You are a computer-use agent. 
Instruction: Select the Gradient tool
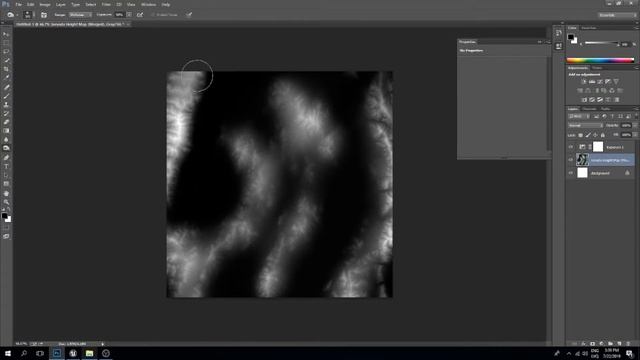point(6,131)
